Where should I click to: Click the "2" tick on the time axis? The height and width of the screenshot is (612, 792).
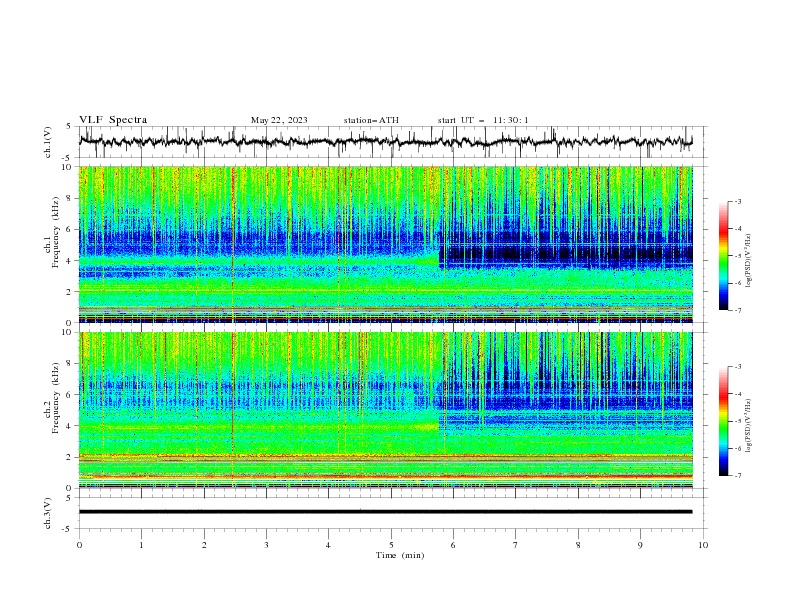point(204,545)
